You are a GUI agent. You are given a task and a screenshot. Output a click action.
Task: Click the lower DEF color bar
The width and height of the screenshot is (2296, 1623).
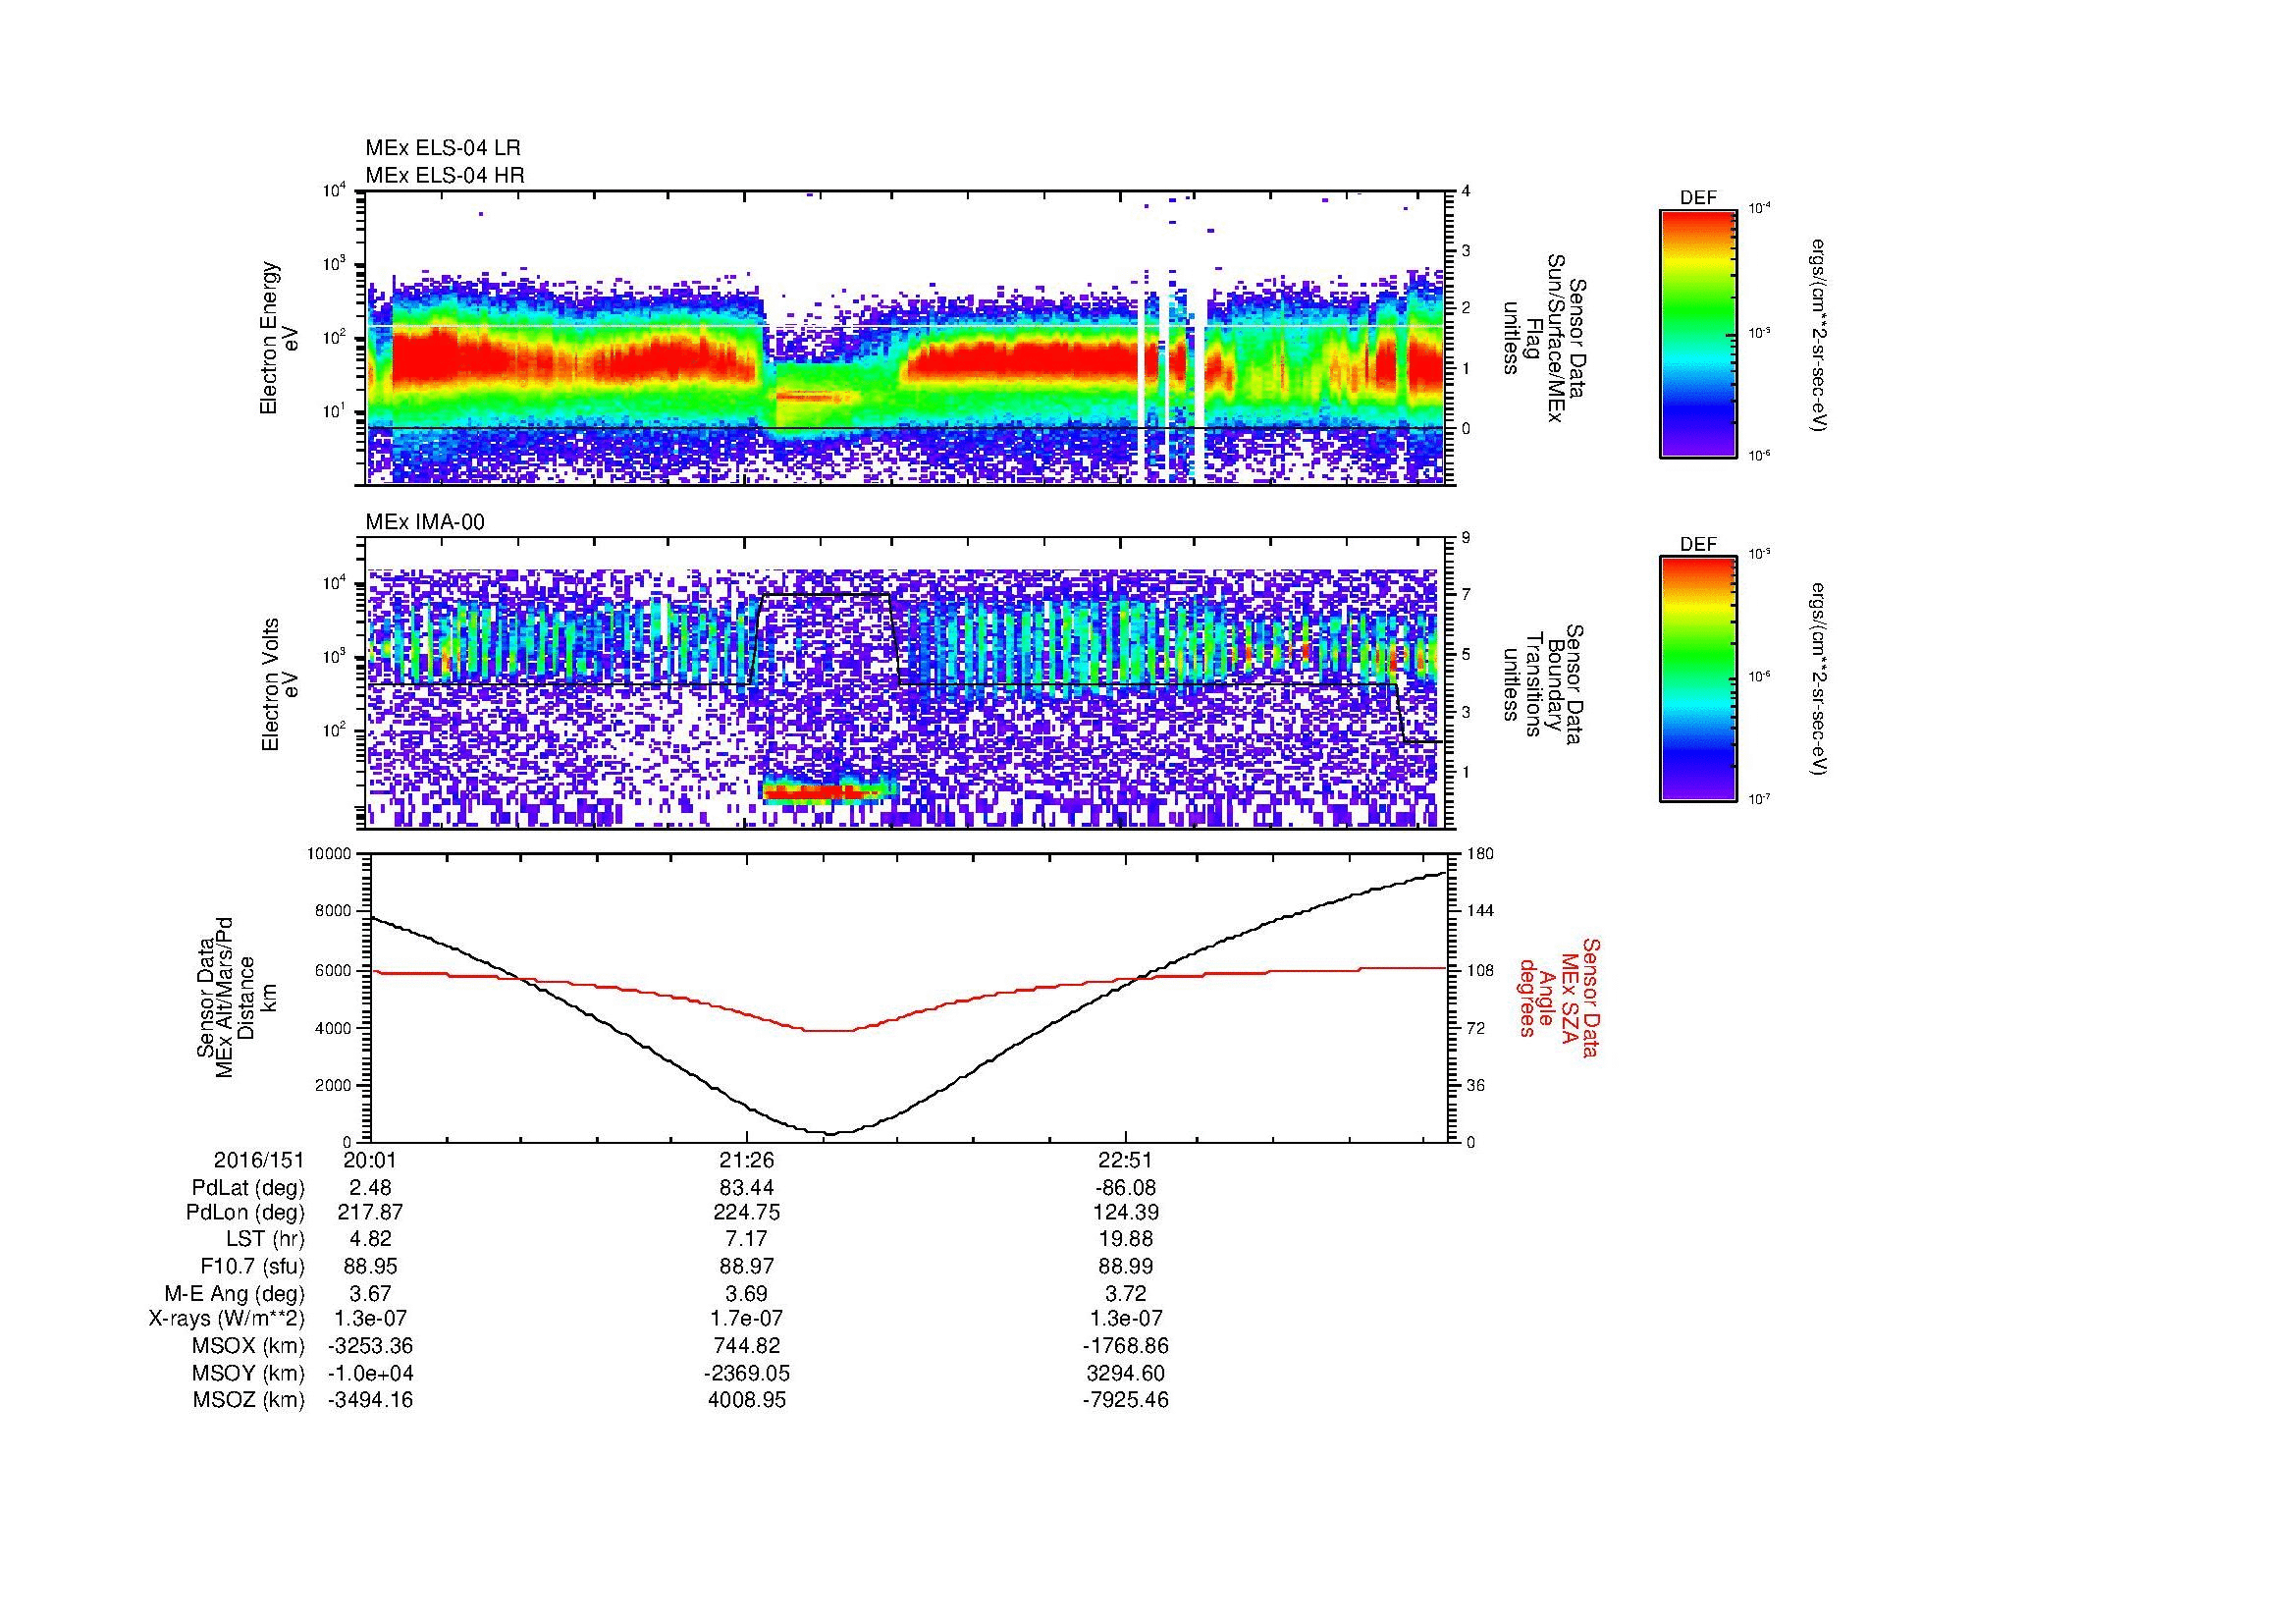(x=1698, y=679)
